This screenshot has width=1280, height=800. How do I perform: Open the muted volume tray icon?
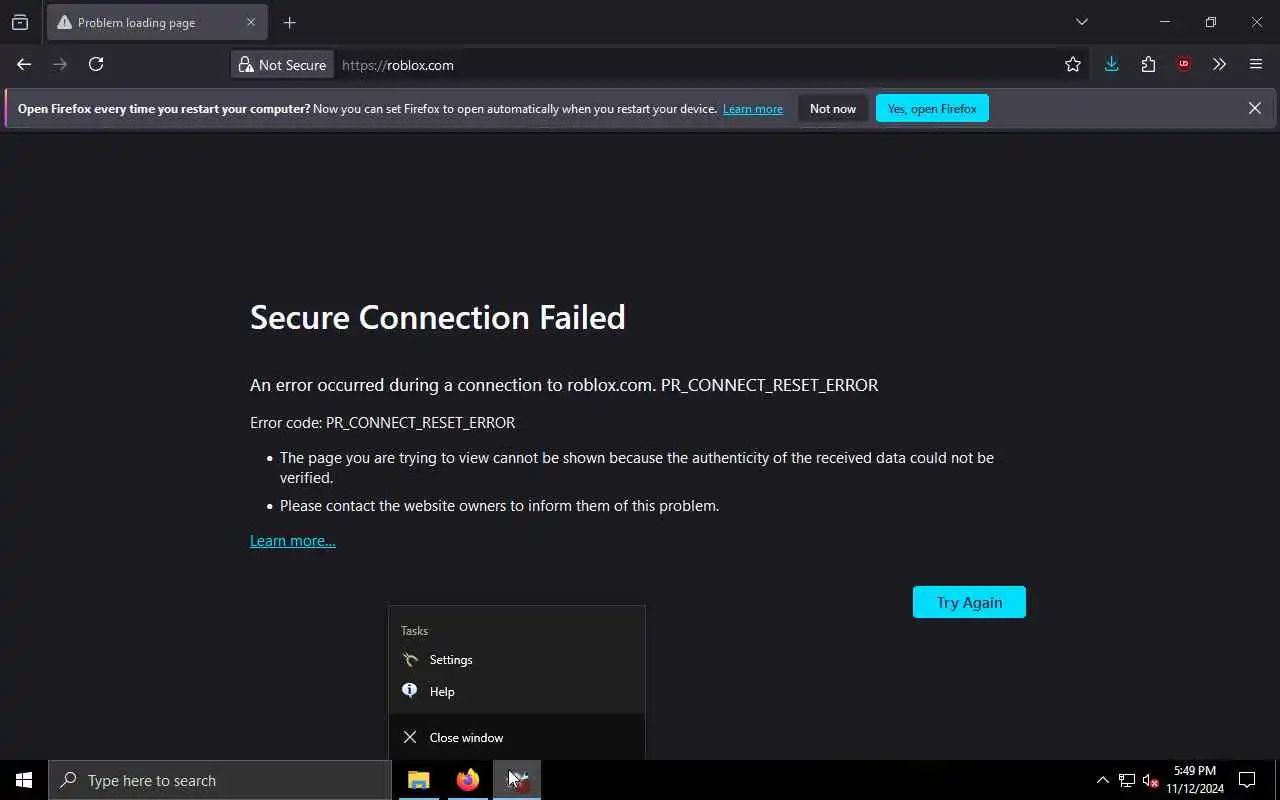[x=1150, y=780]
